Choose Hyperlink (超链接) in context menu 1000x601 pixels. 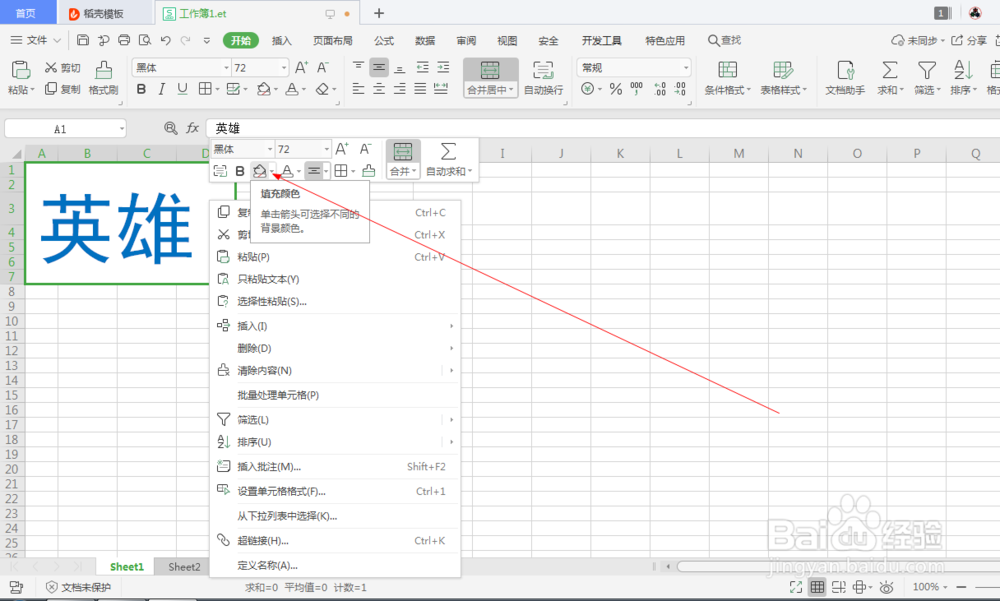tap(335, 540)
